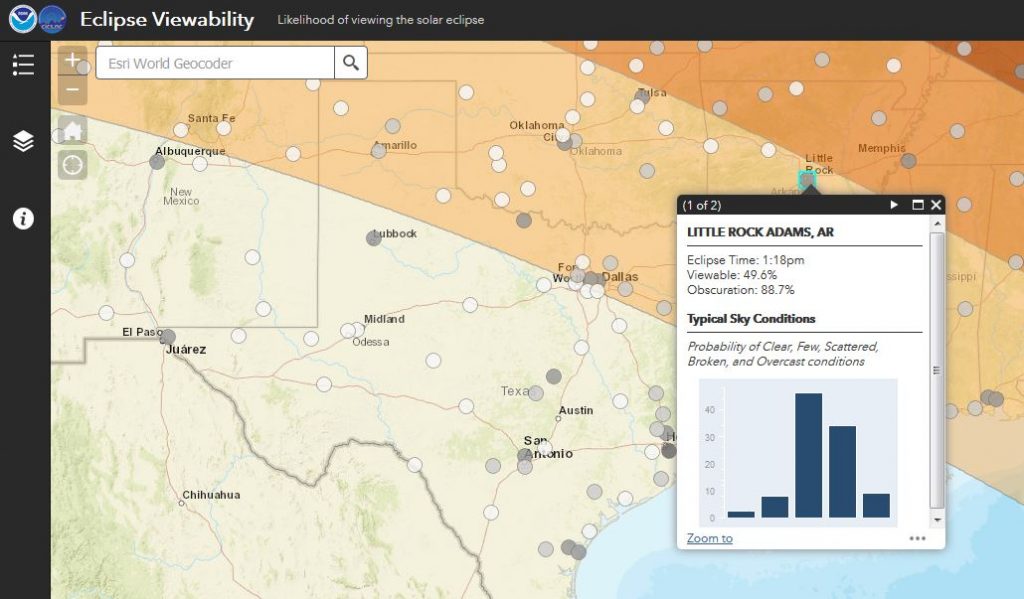
Task: Click the tallest bar in sky conditions chart
Action: (x=808, y=456)
